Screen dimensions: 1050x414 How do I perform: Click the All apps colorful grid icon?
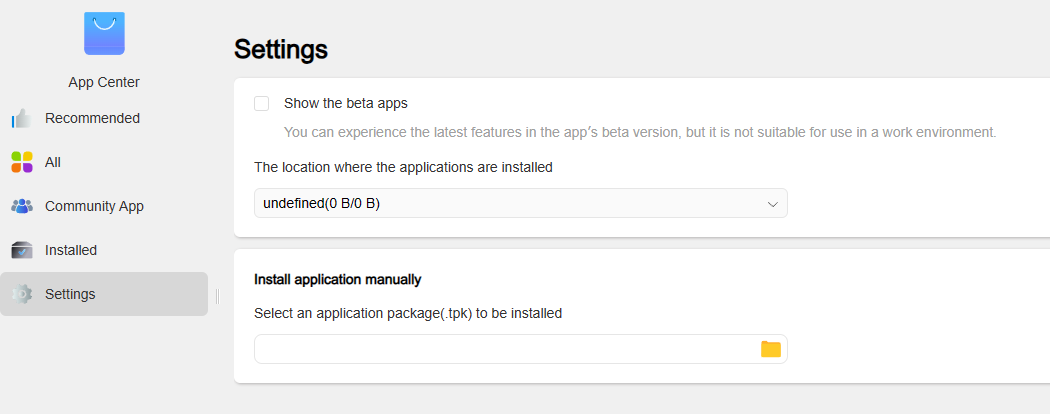click(21, 162)
